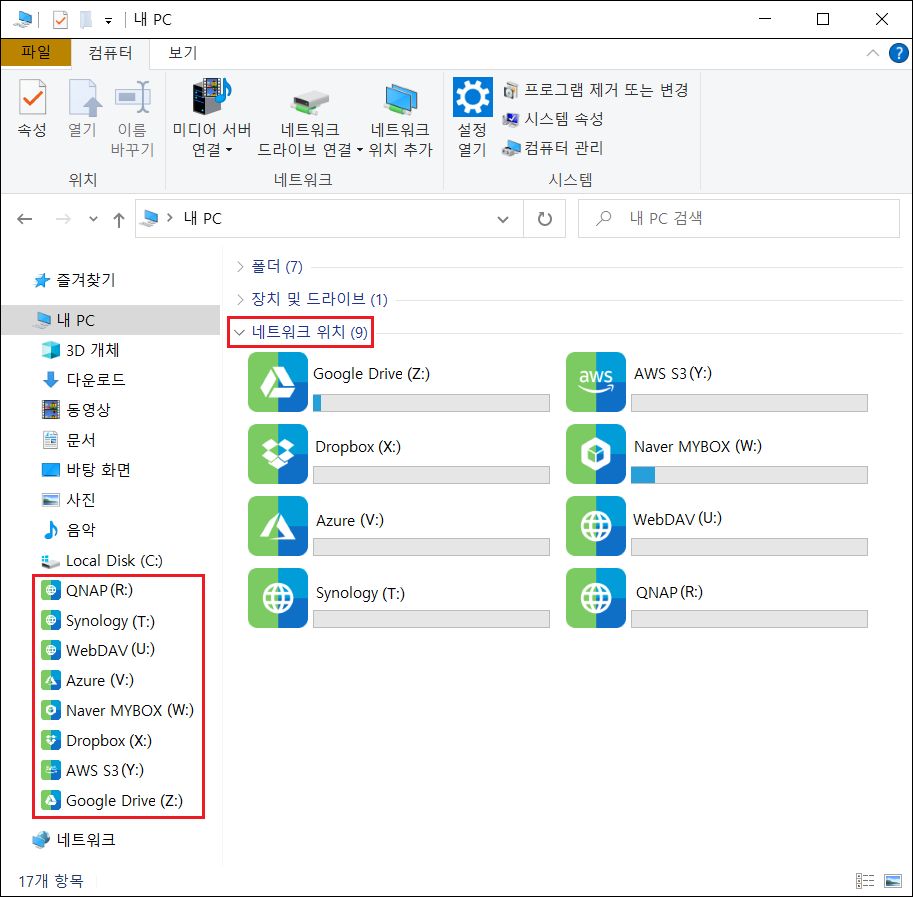Open the Synology (T:) drive icon in main pane
Screen dimensions: 913x897
278,598
